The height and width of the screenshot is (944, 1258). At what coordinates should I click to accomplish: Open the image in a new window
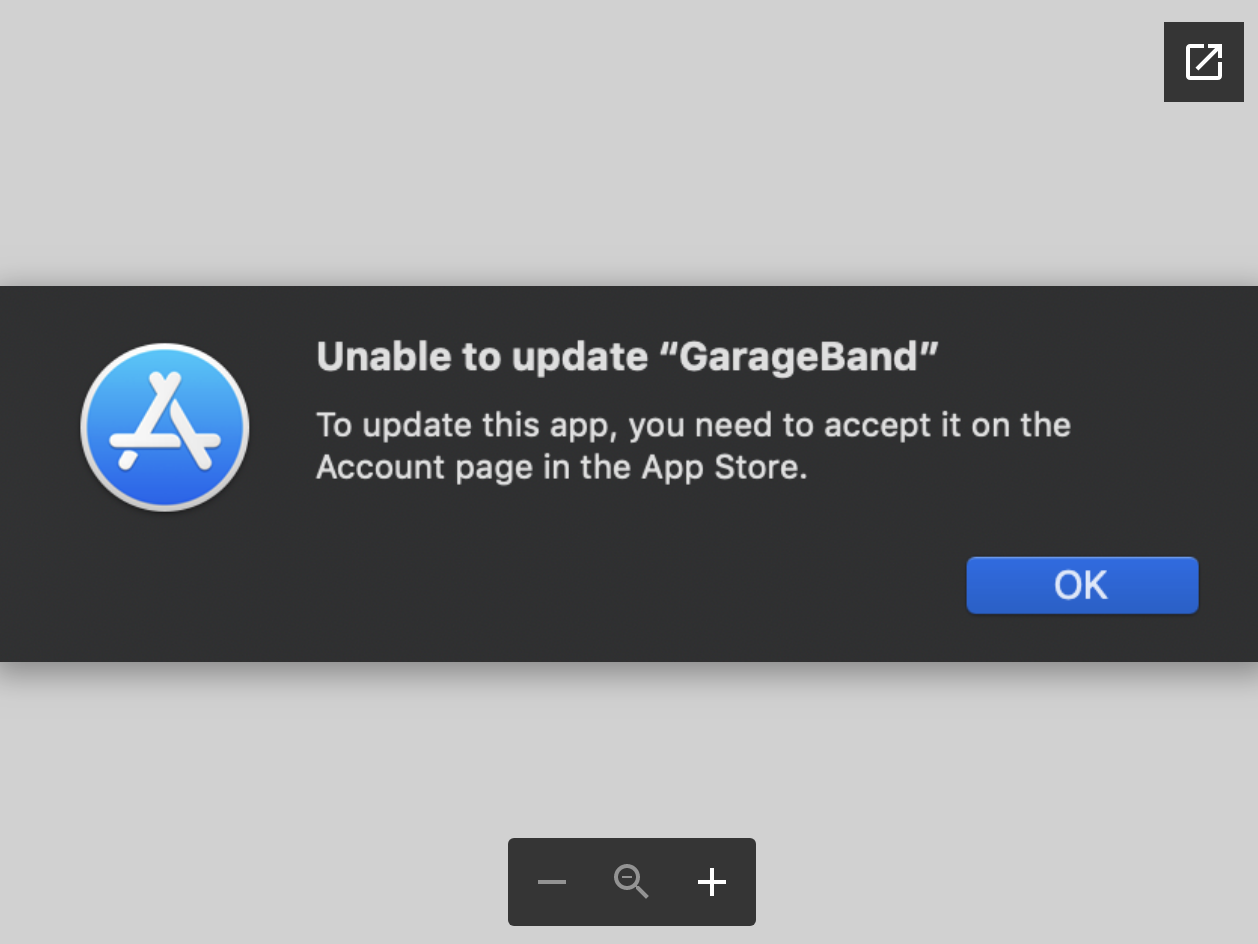click(x=1203, y=62)
